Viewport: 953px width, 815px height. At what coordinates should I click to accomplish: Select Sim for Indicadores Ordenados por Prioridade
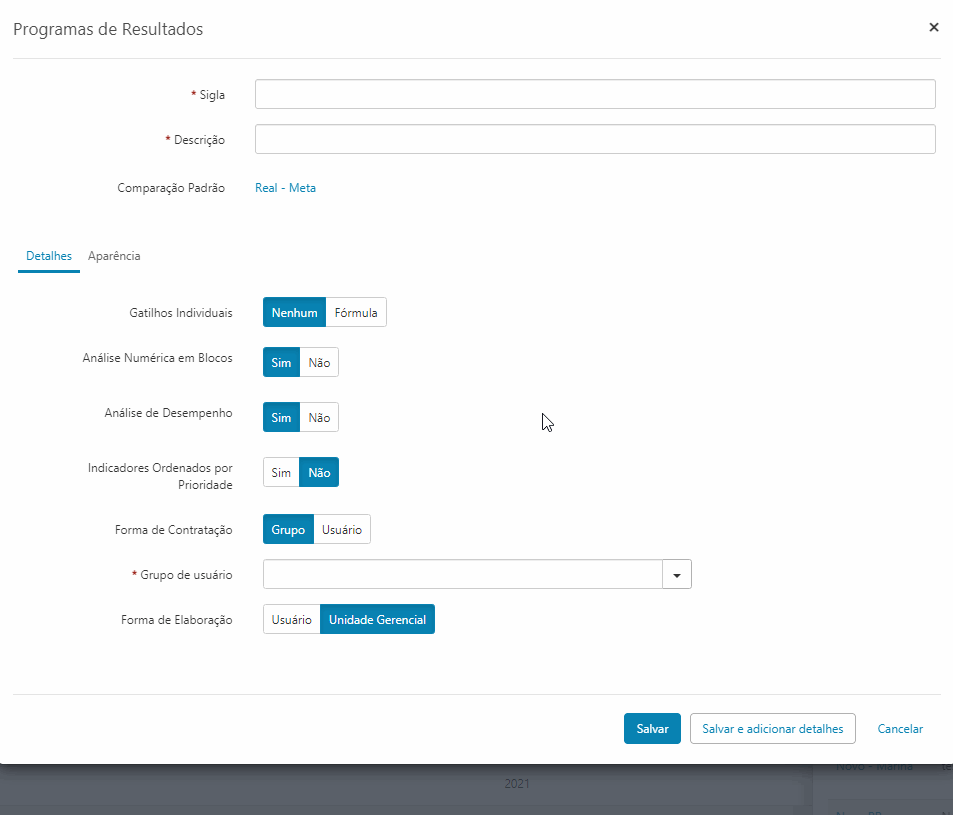pos(281,472)
